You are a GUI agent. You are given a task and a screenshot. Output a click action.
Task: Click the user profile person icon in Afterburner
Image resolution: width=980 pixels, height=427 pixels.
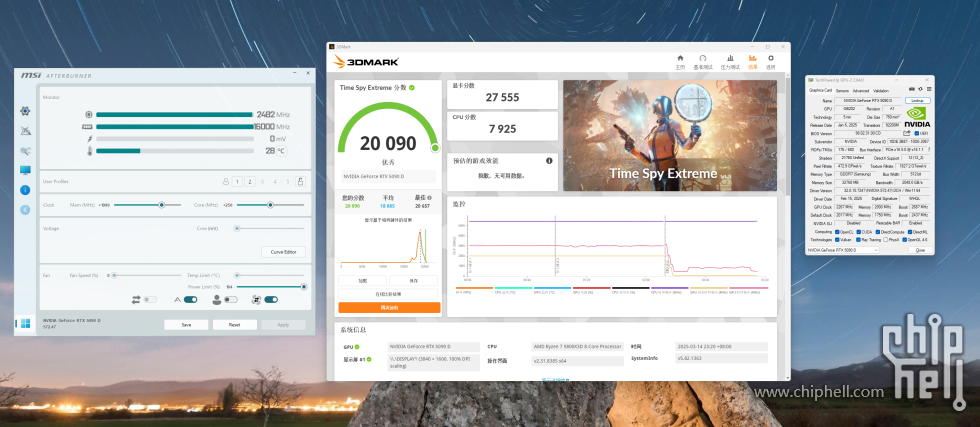[226, 181]
